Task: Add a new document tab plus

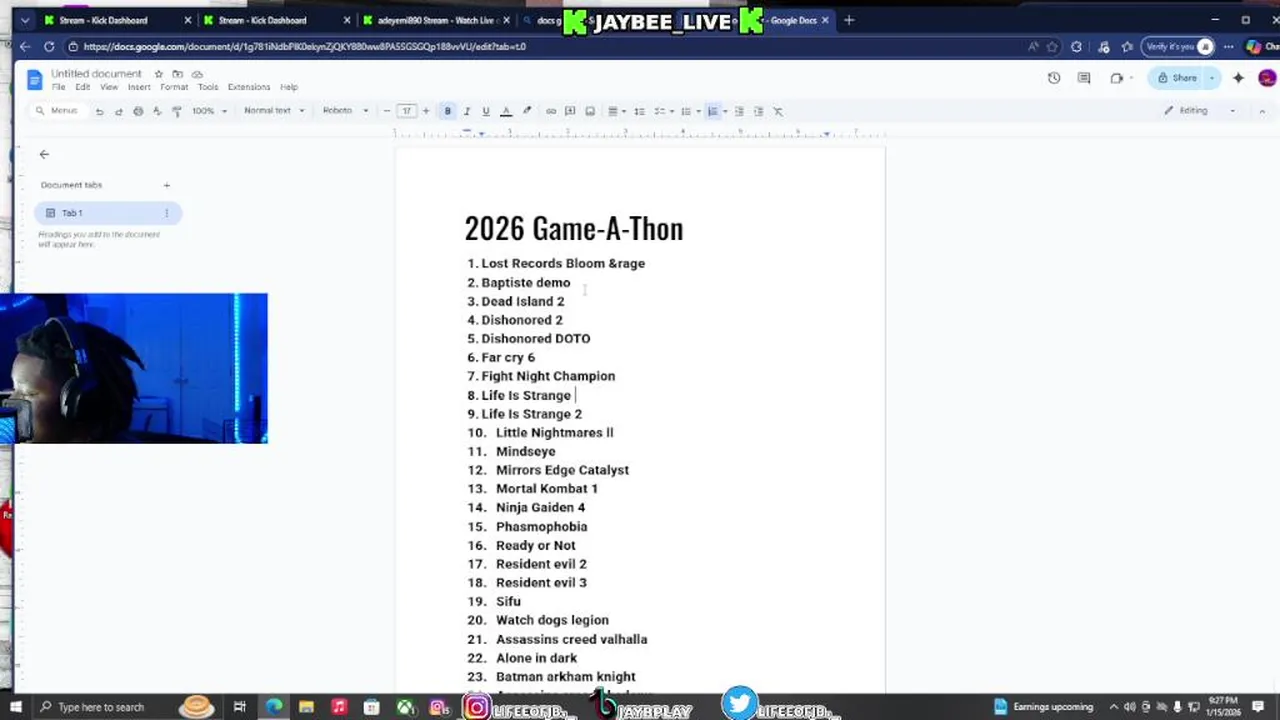Action: 167,185
